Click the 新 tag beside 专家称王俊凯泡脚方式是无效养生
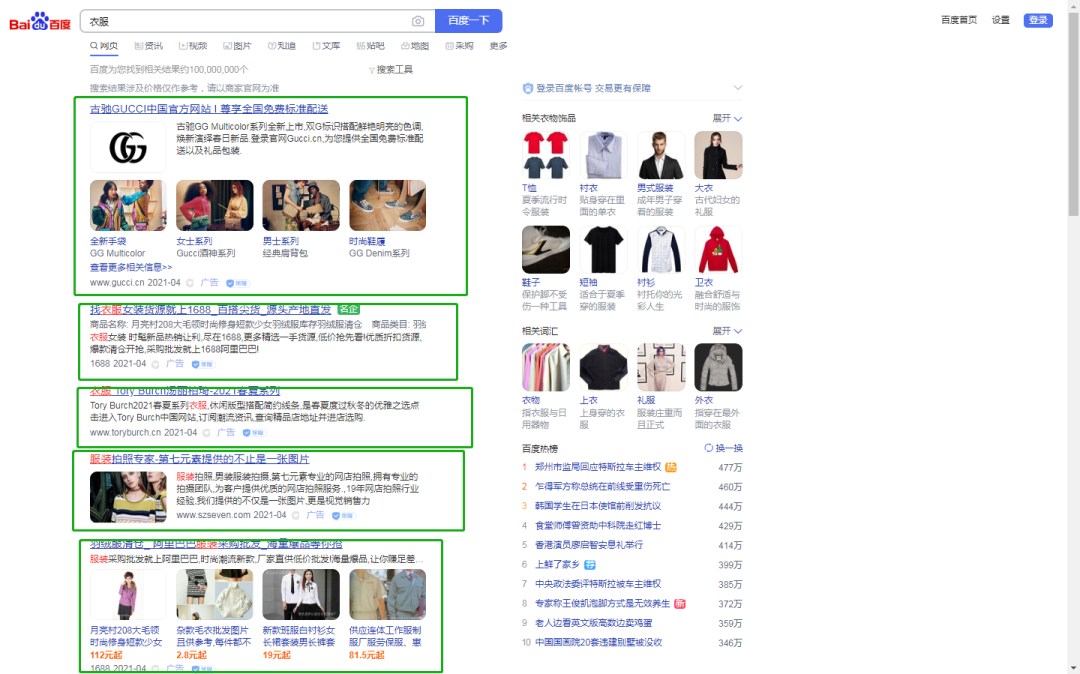This screenshot has height=674, width=1080. coord(680,604)
